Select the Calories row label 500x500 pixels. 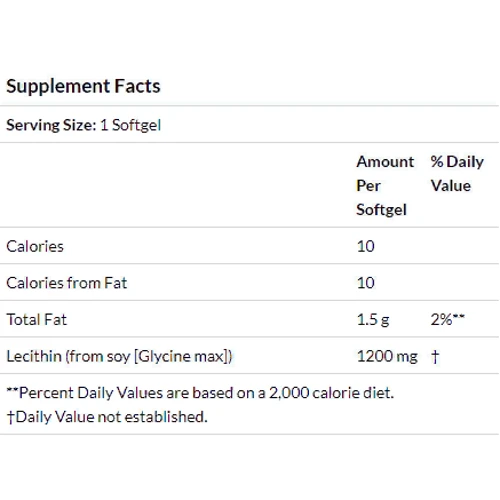(35, 247)
